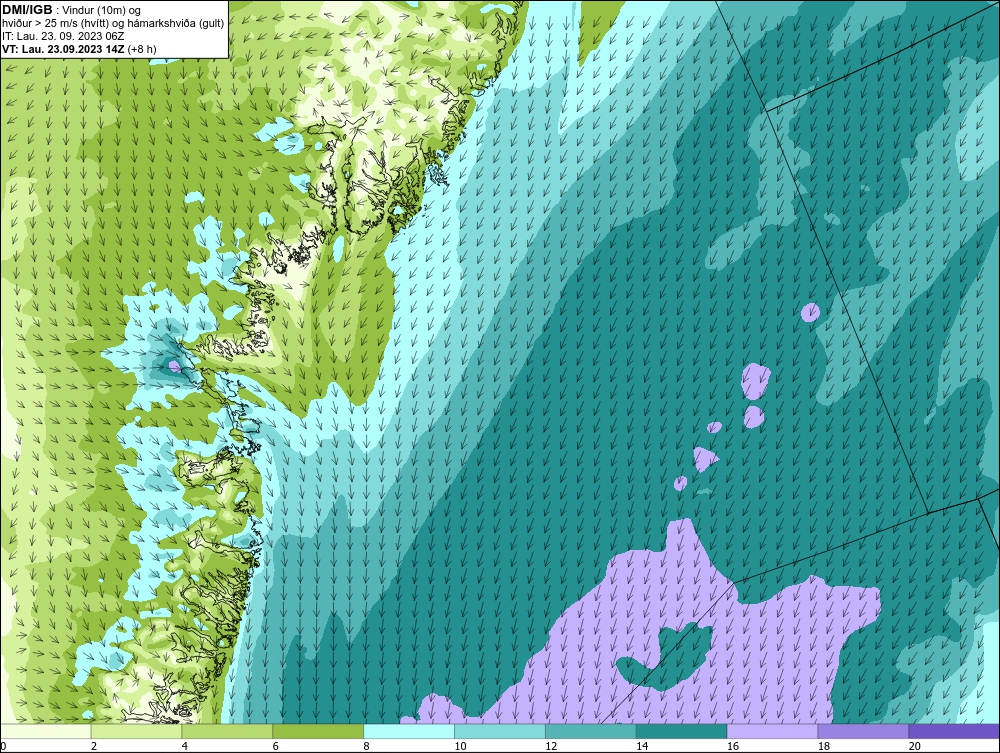Pick the 4–6 m/s legend color swatch
The image size is (1000, 753).
coord(227,731)
